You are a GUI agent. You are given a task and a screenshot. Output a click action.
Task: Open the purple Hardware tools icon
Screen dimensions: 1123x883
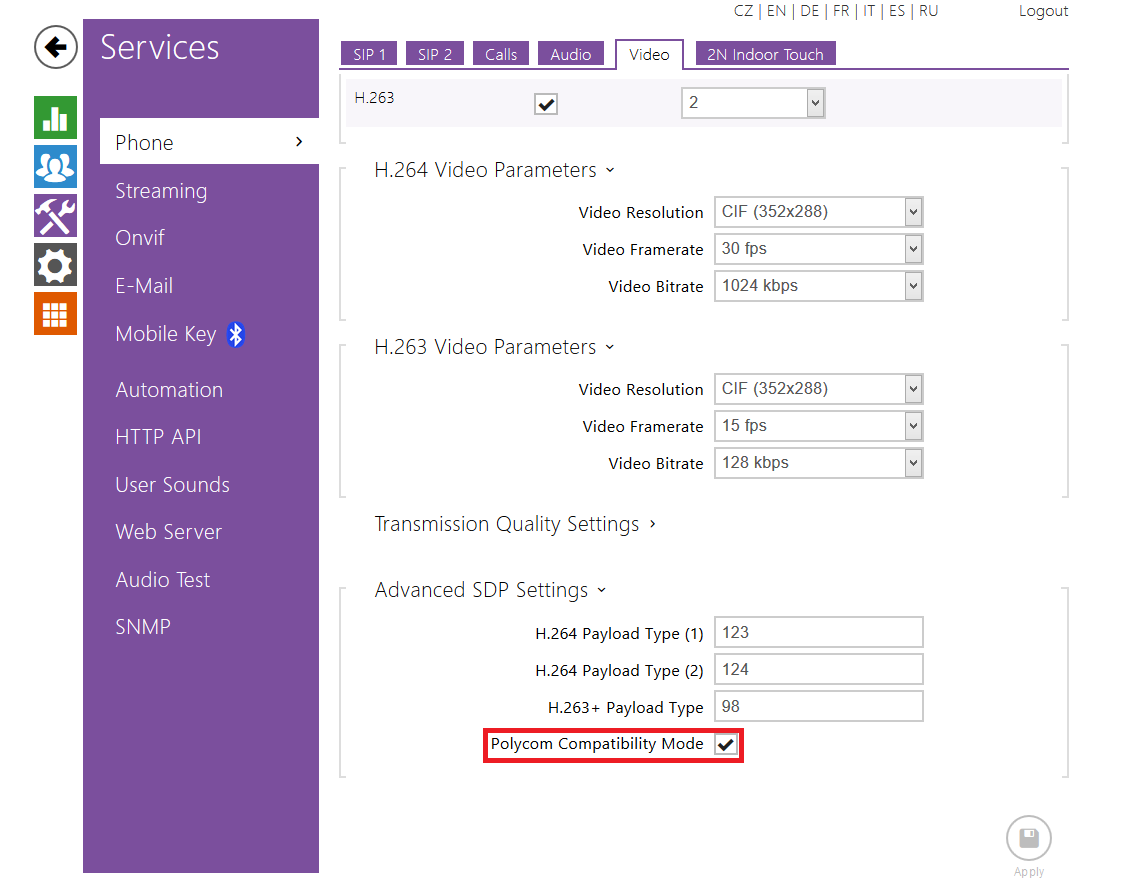55,216
